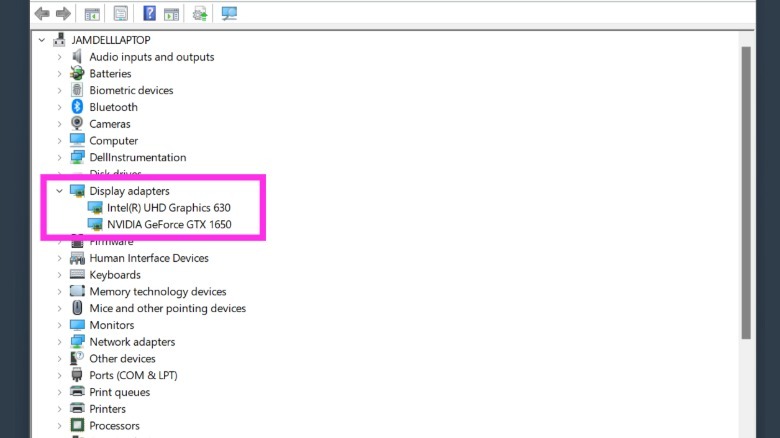Click the Biometric devices fingerprint icon
The height and width of the screenshot is (438, 780).
click(77, 90)
